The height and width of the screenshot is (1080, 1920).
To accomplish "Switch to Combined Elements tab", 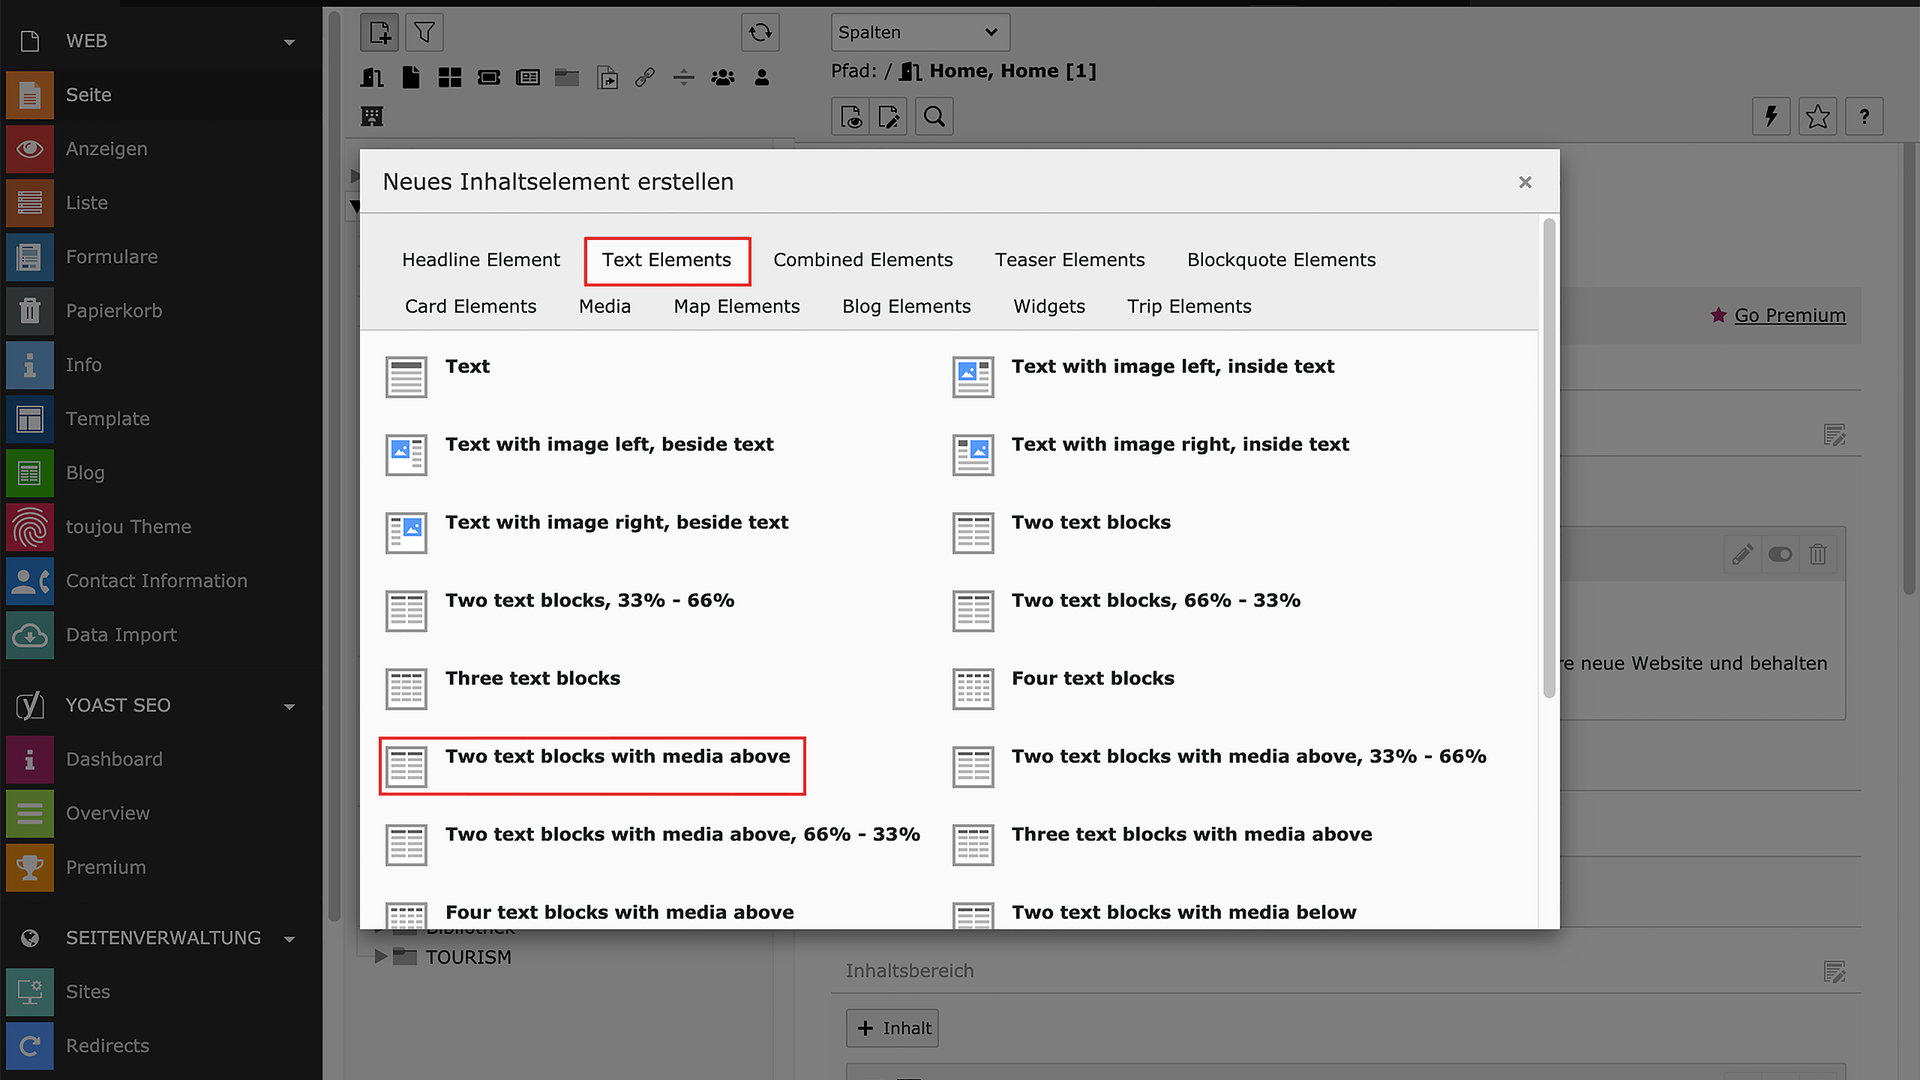I will coord(862,260).
